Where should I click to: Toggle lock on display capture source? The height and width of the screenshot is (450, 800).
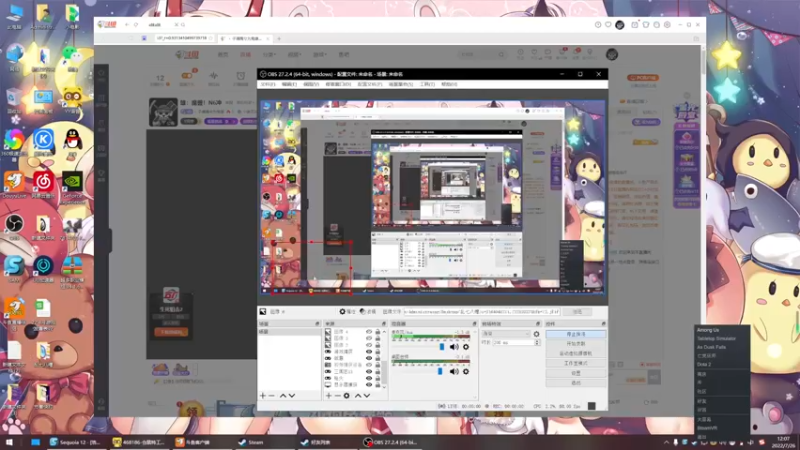click(x=378, y=385)
